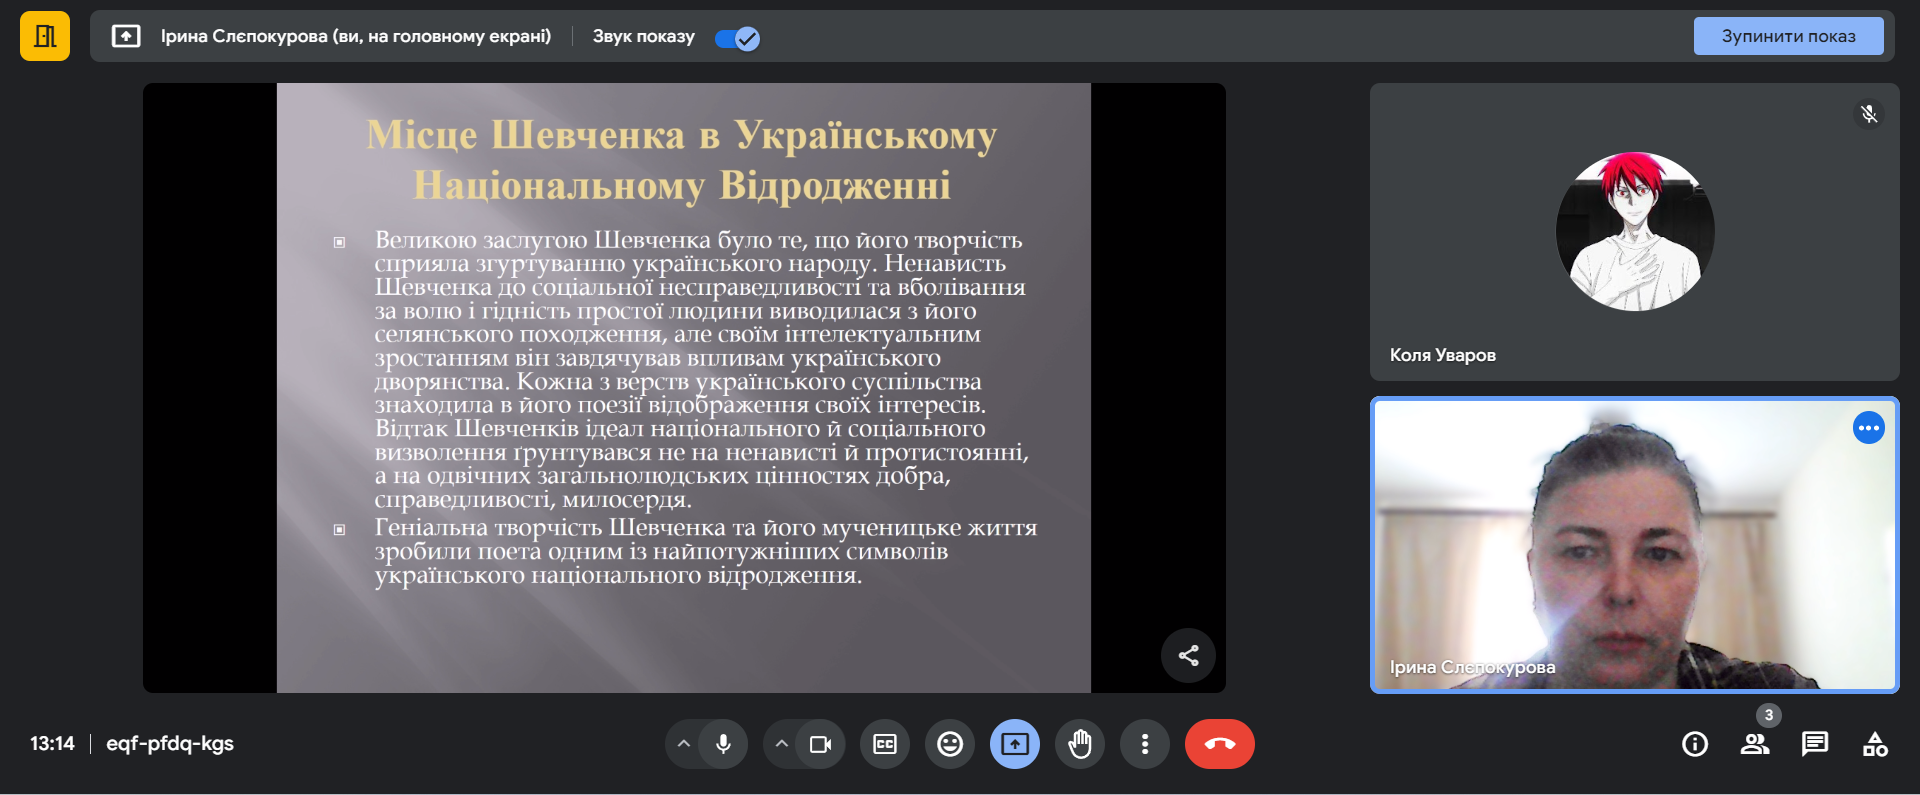Select Коля Уваров's participant tile
The width and height of the screenshot is (1920, 795).
pyautogui.click(x=1634, y=232)
